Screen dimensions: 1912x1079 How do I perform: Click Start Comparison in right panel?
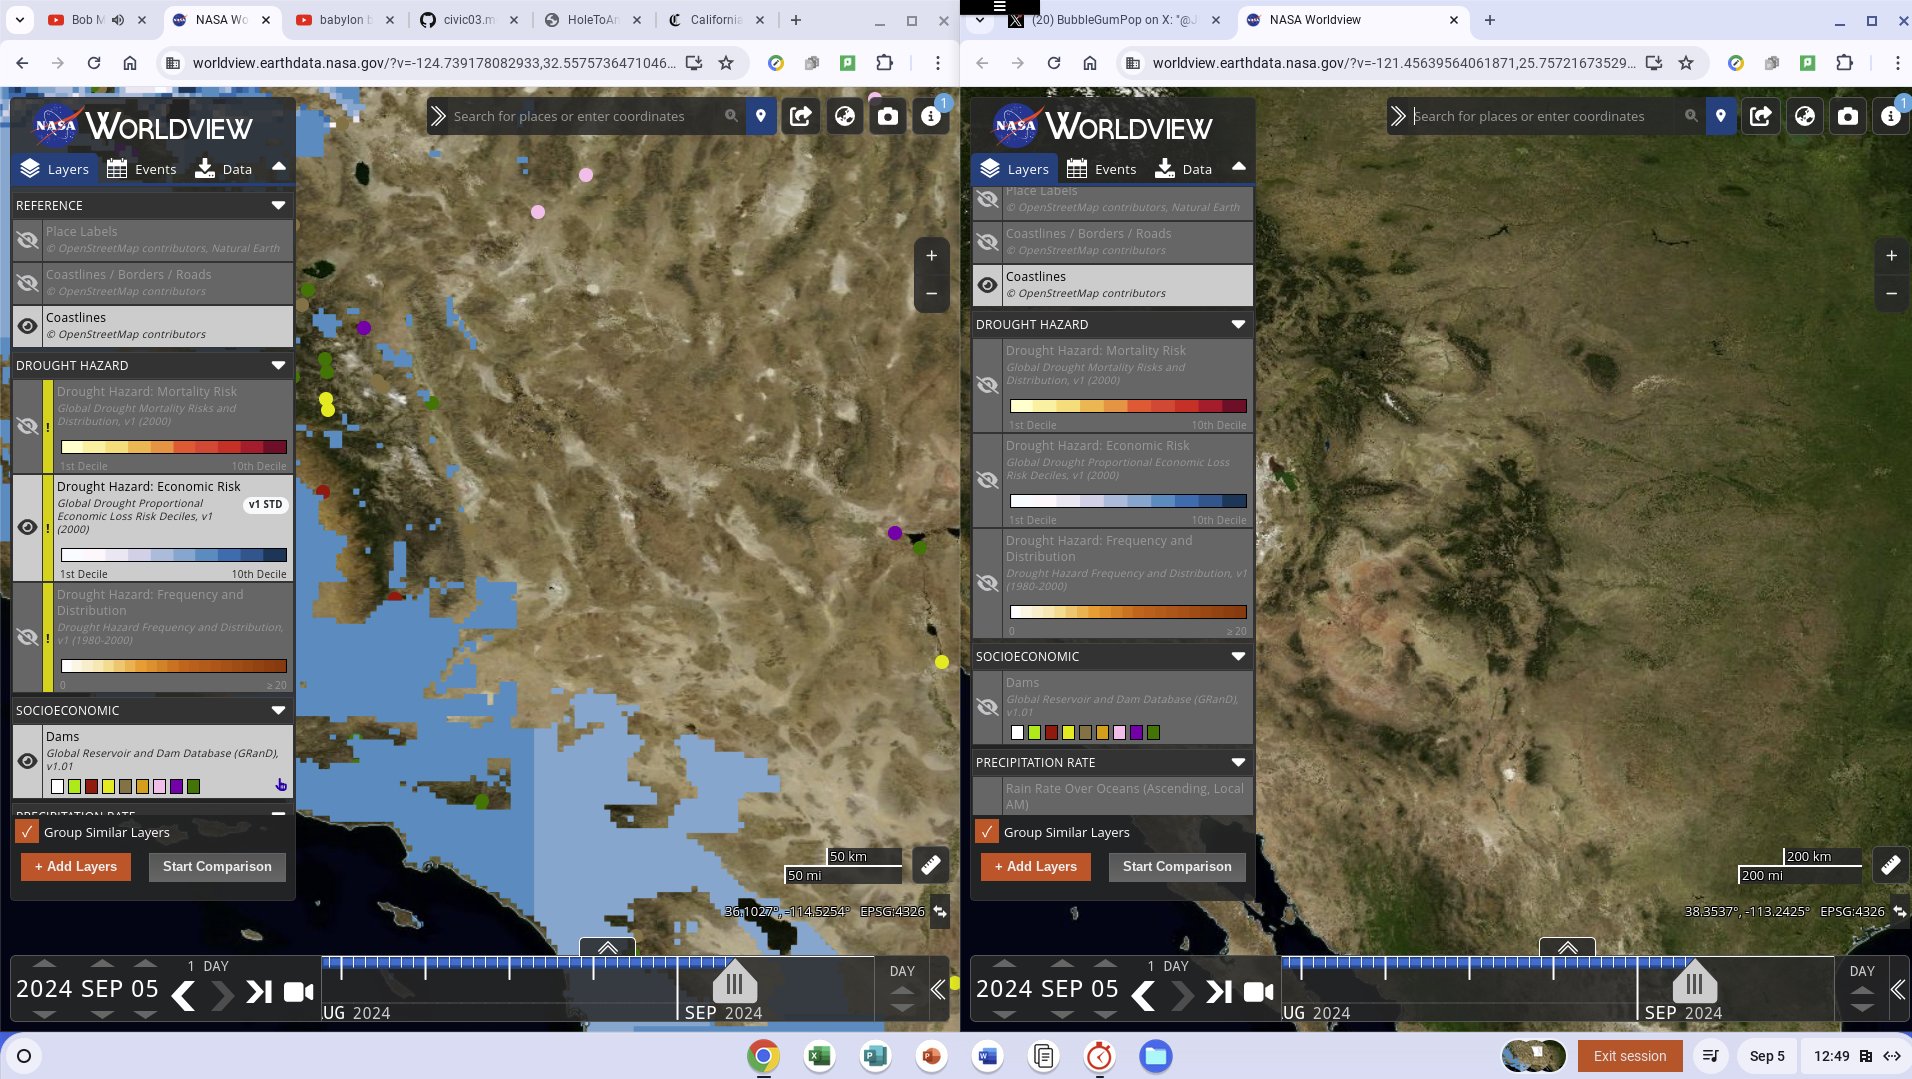(x=1177, y=866)
